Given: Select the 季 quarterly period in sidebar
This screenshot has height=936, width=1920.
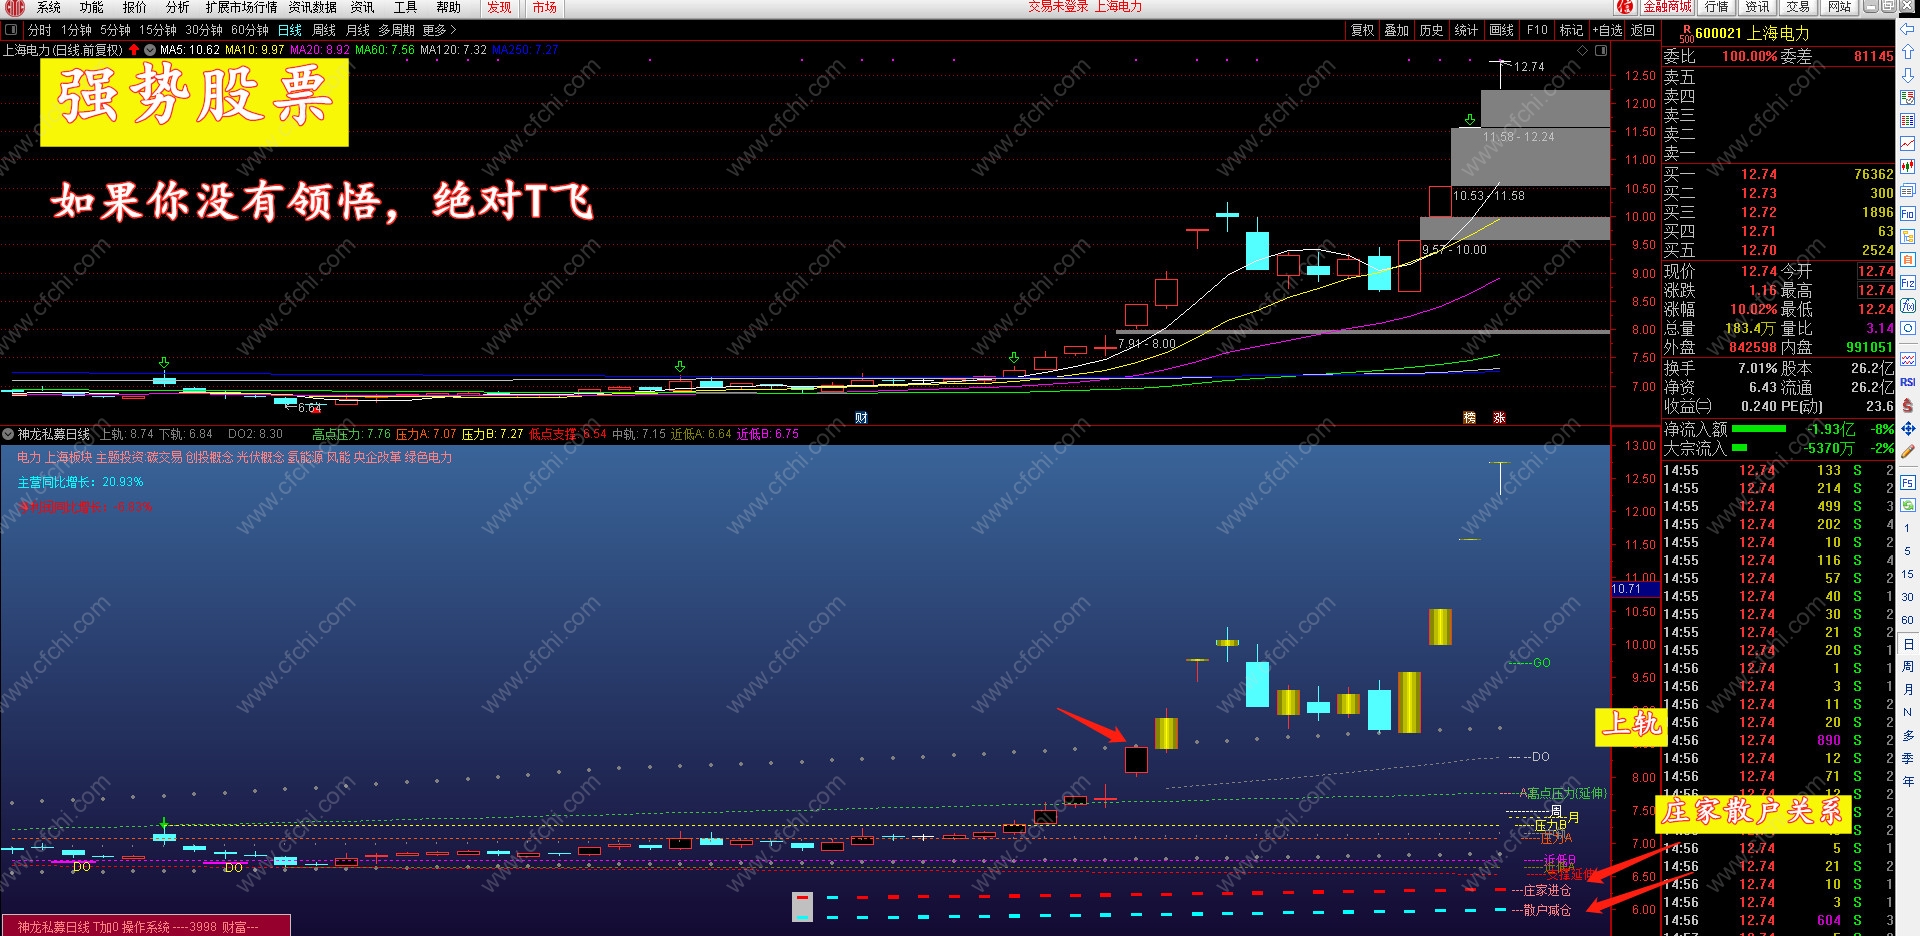Looking at the screenshot, I should (x=1908, y=758).
